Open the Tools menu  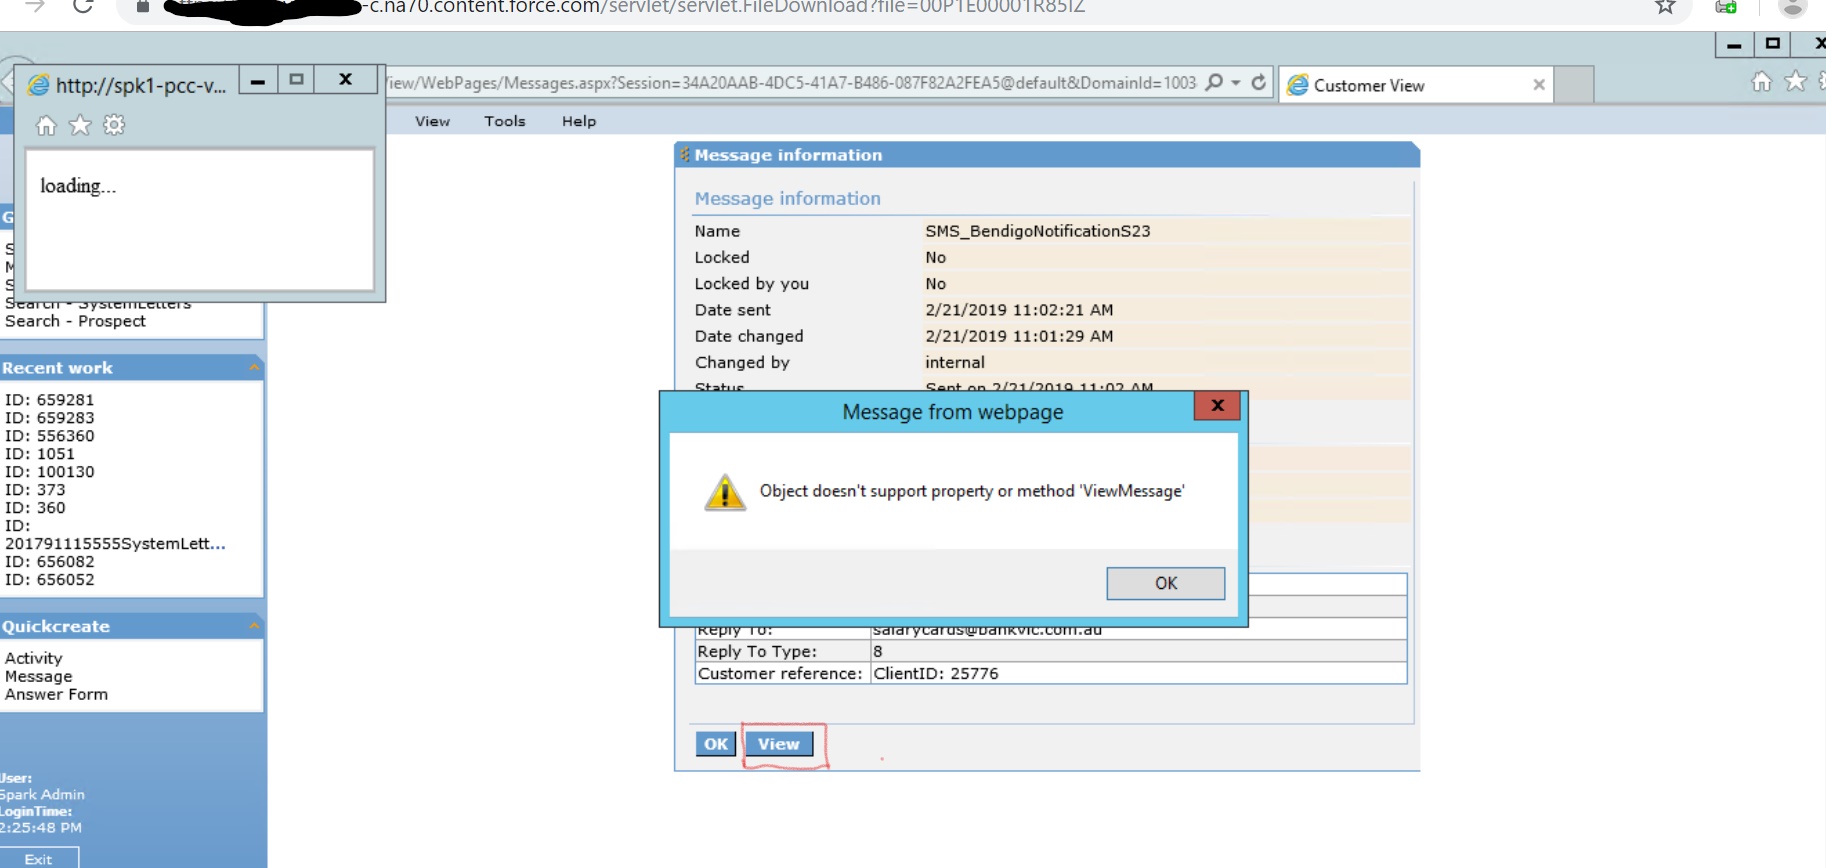pos(504,121)
